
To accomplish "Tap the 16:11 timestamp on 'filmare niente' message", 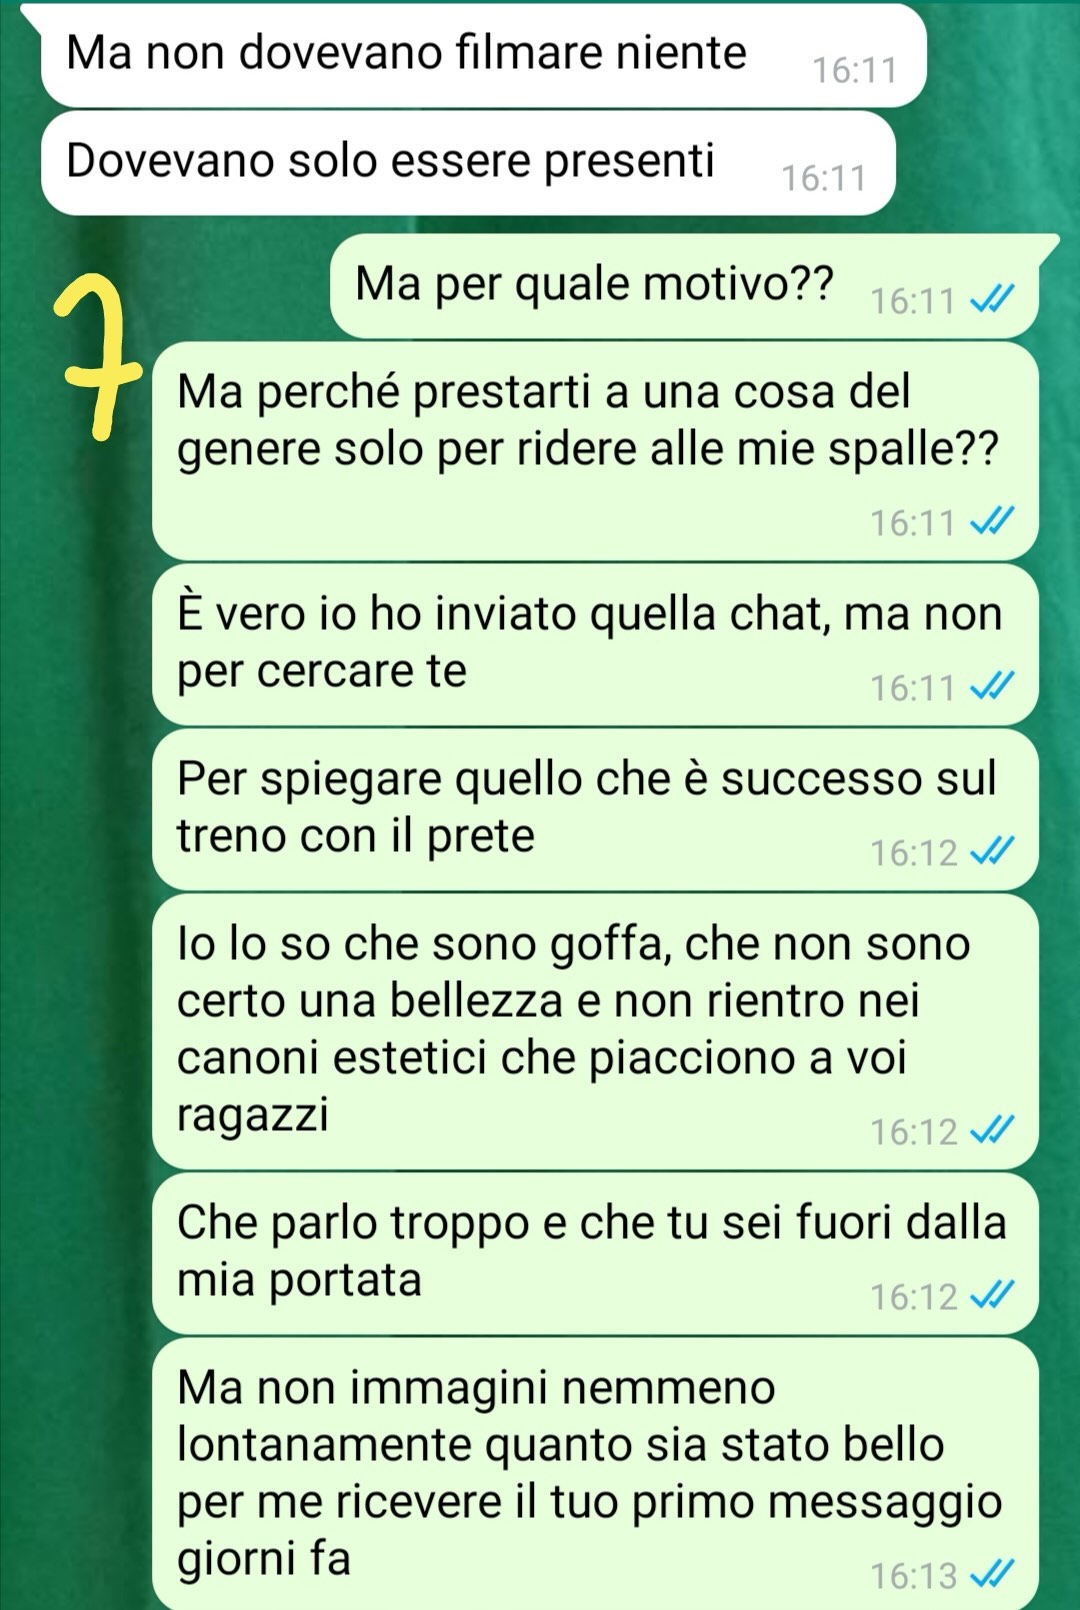I will (x=854, y=71).
